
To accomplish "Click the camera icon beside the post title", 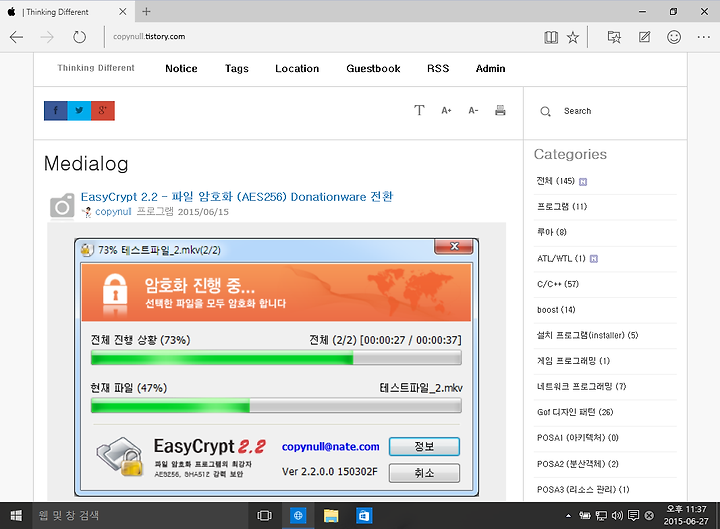I will pyautogui.click(x=62, y=205).
